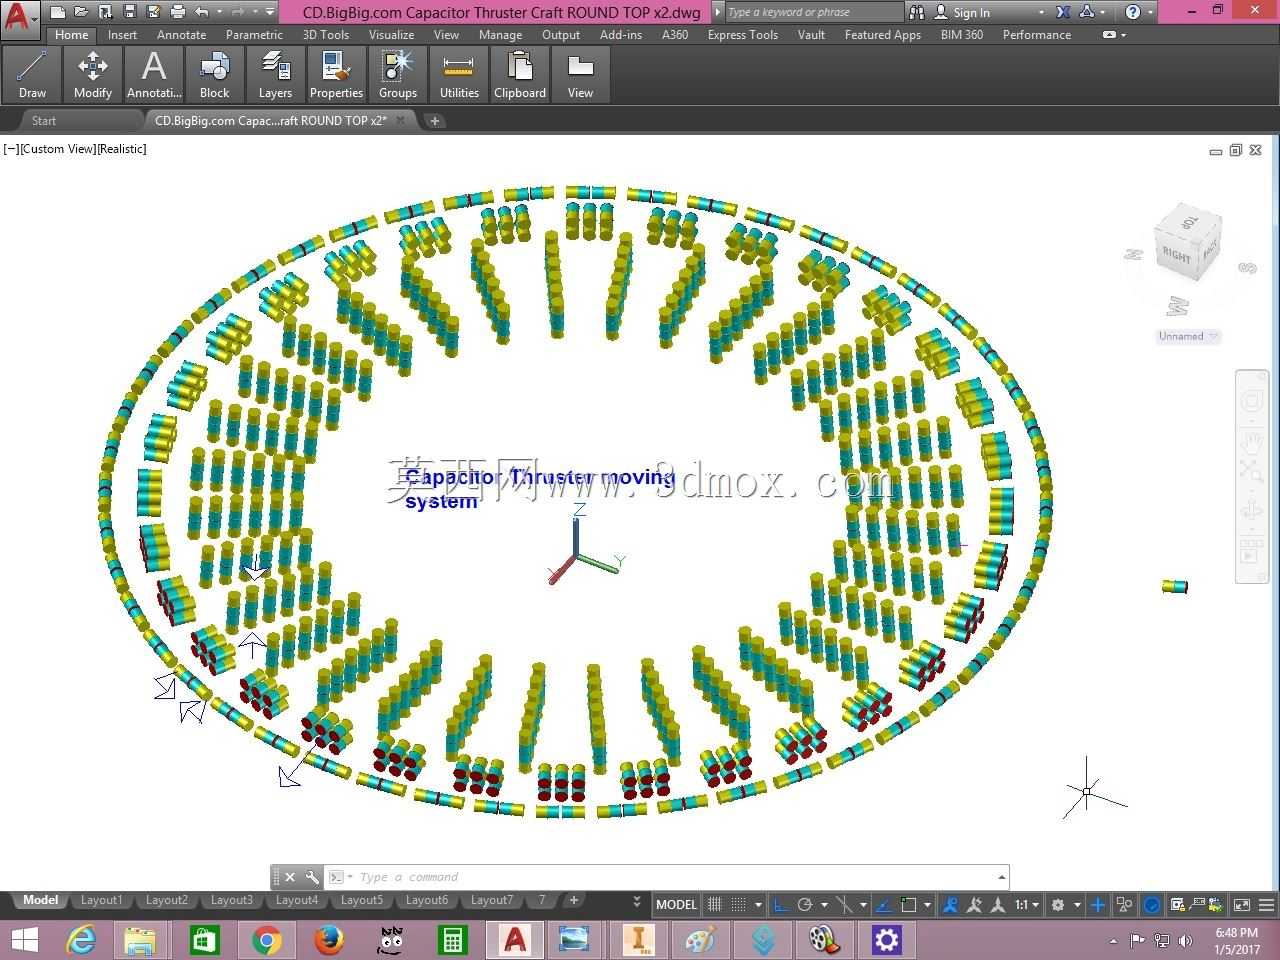Toggle drawing grid display

click(715, 905)
